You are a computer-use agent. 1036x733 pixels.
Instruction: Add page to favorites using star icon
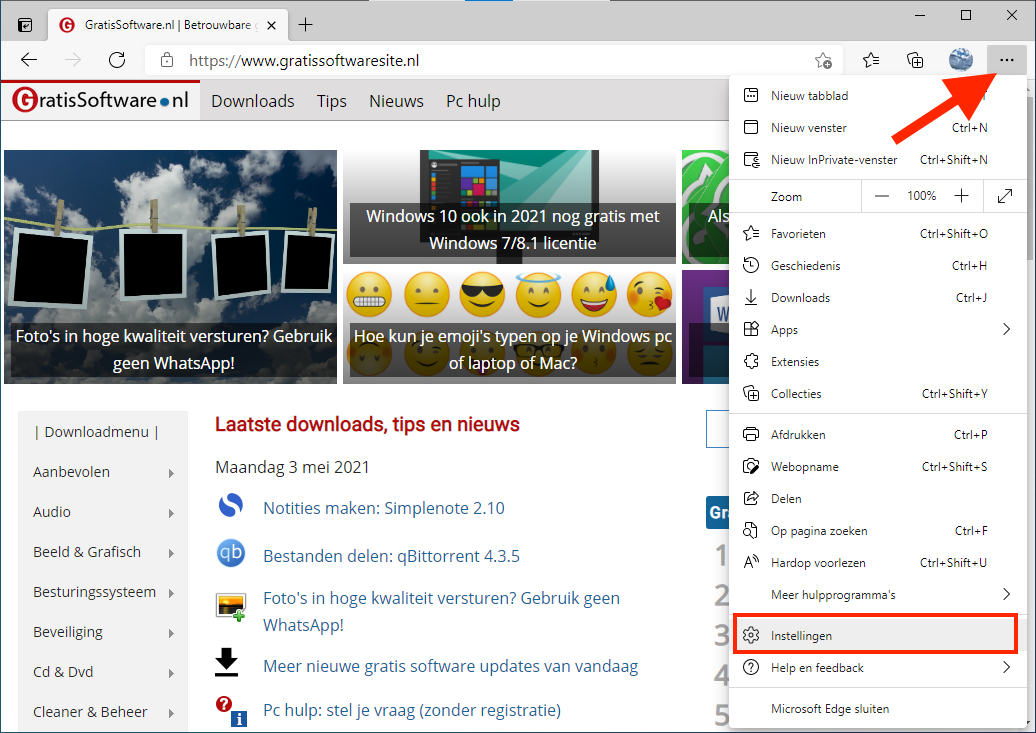823,60
